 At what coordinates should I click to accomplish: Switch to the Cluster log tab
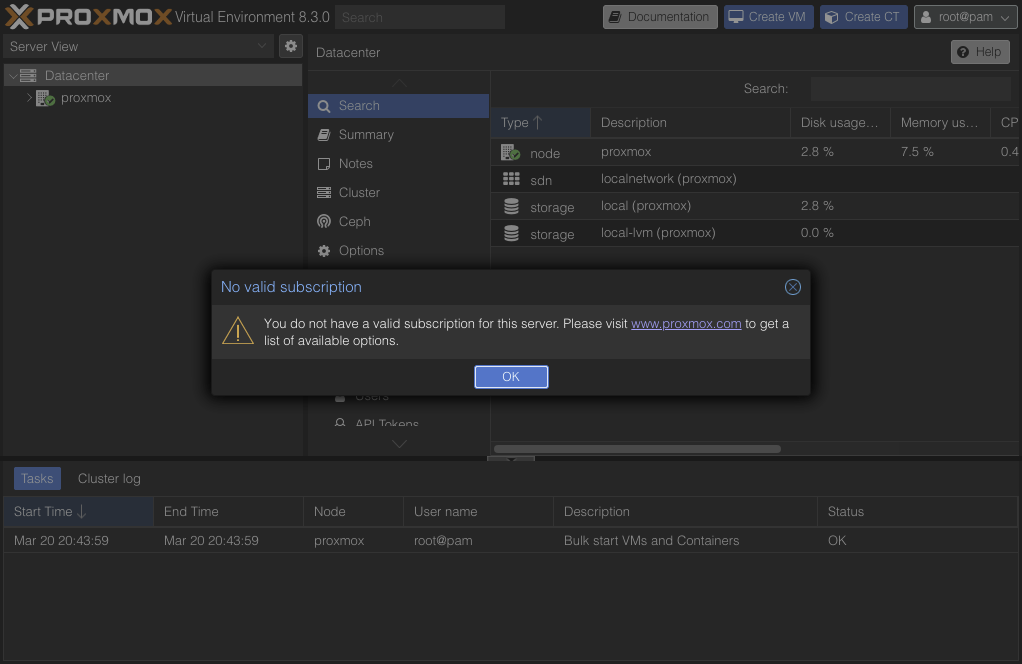coord(109,479)
